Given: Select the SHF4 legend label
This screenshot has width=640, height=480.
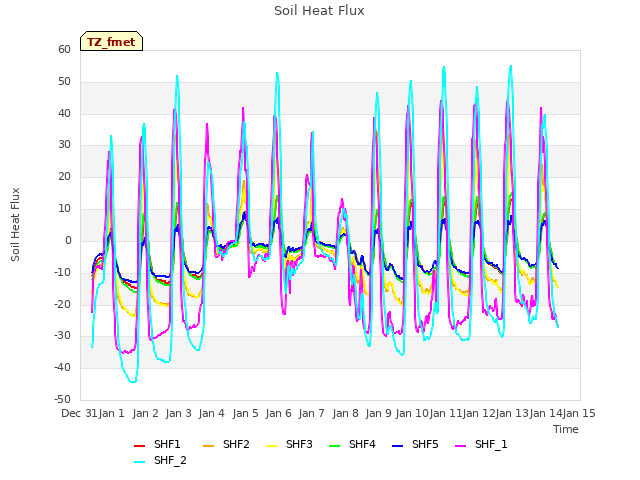Looking at the screenshot, I should click(x=362, y=444).
